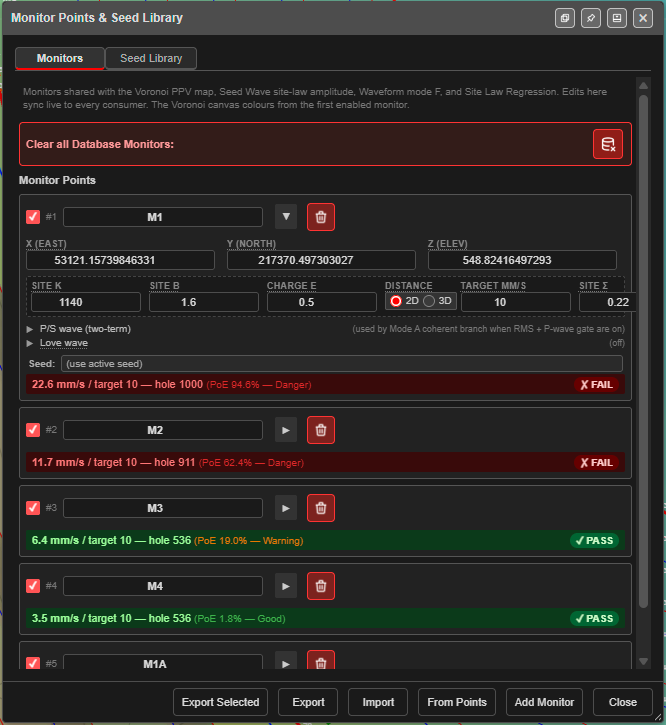Select the 3D distance radio button
666x725 pixels.
click(x=429, y=301)
